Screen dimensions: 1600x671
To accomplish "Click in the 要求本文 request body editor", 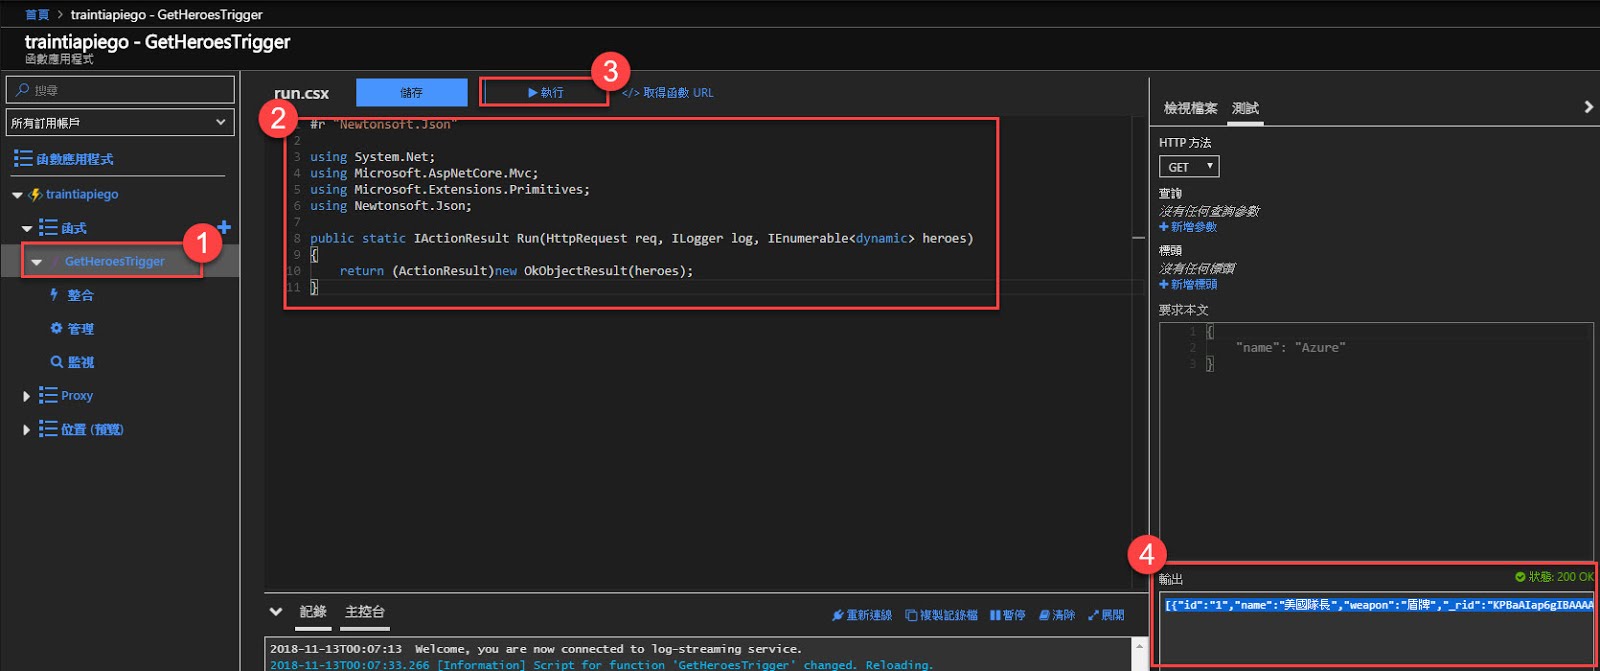I will pyautogui.click(x=1376, y=440).
